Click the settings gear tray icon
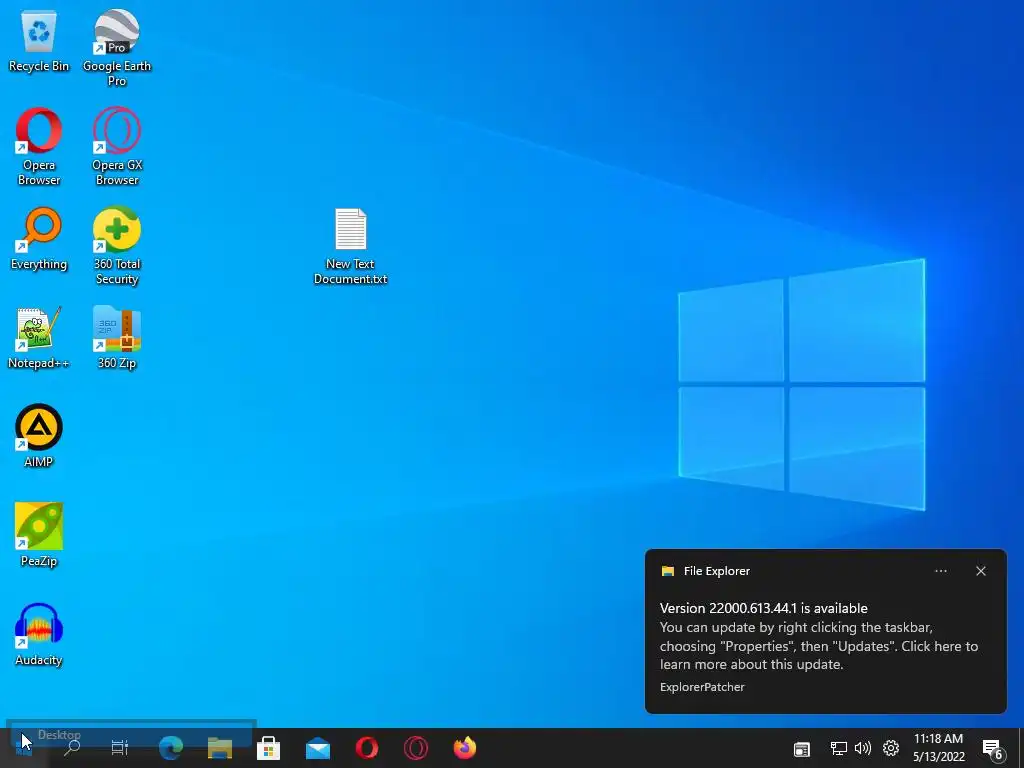The image size is (1024, 768). 891,748
